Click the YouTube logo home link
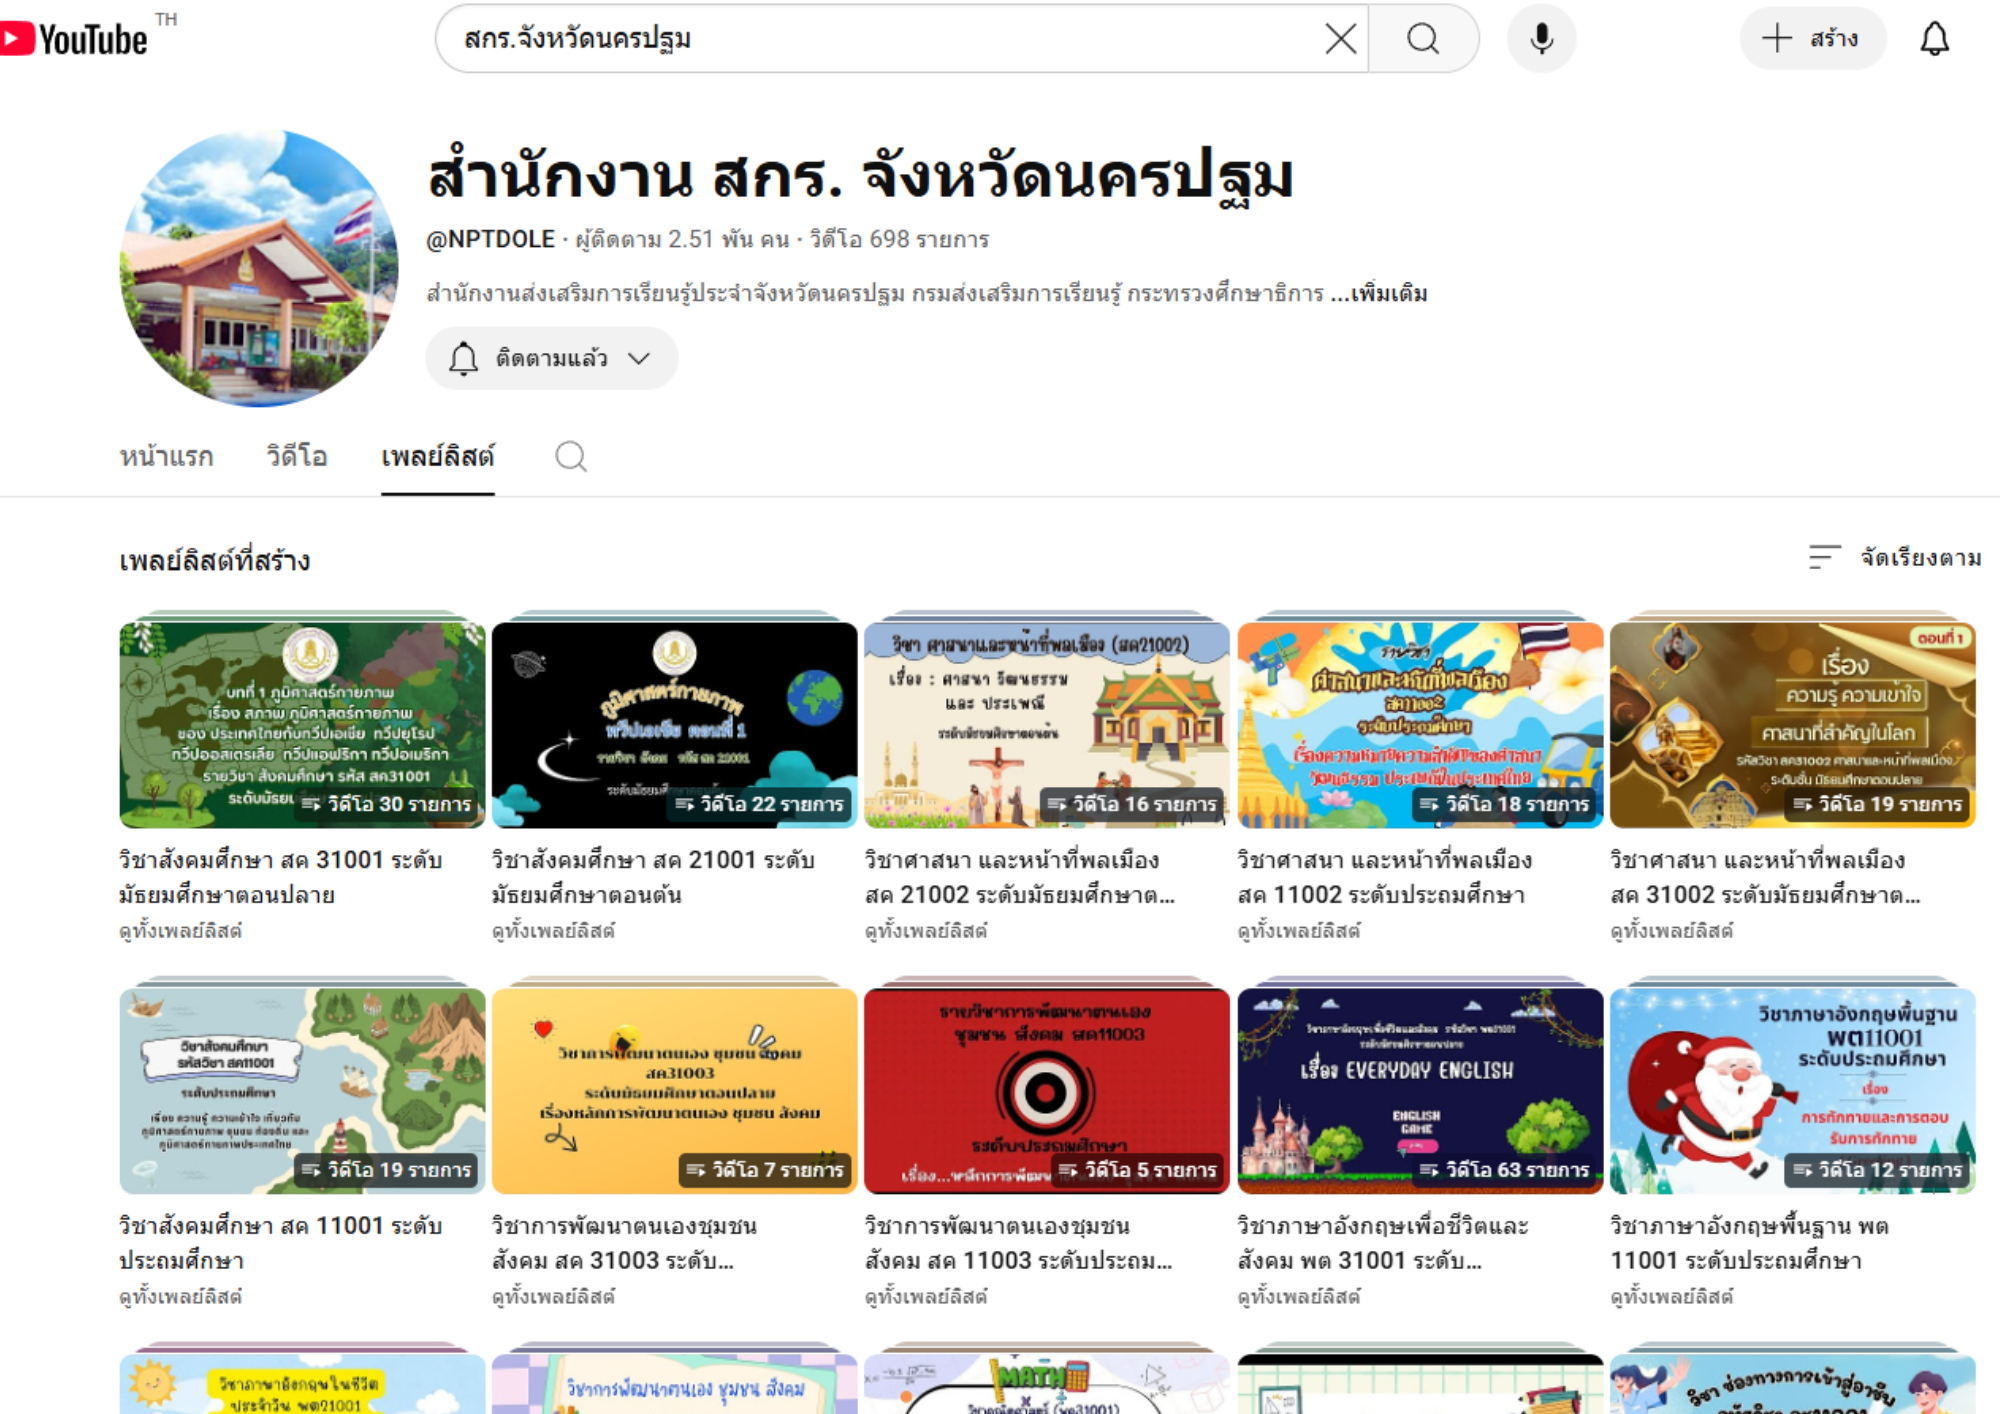This screenshot has height=1414, width=2000. coord(74,39)
